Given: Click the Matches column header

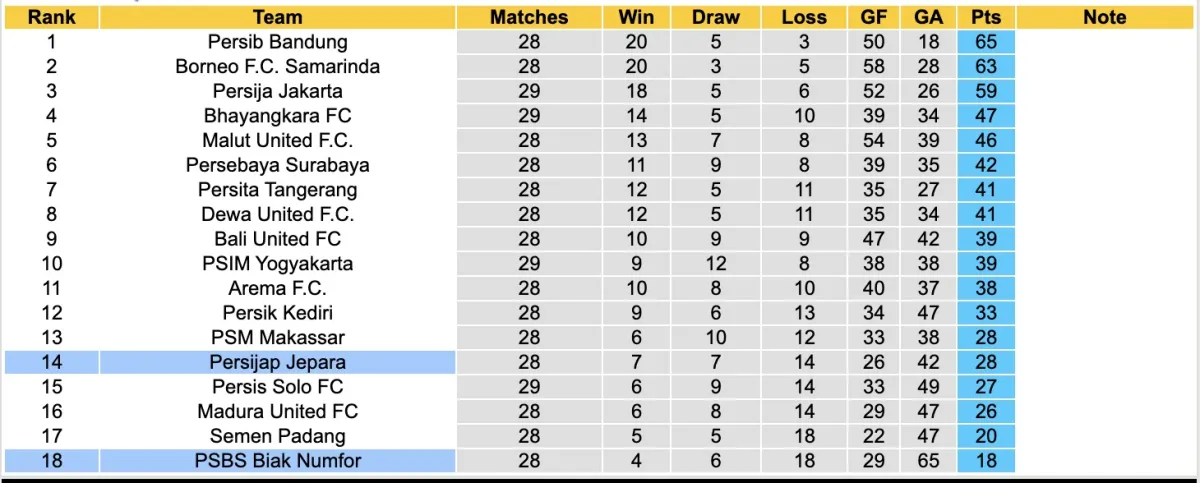Looking at the screenshot, I should click(x=529, y=17).
